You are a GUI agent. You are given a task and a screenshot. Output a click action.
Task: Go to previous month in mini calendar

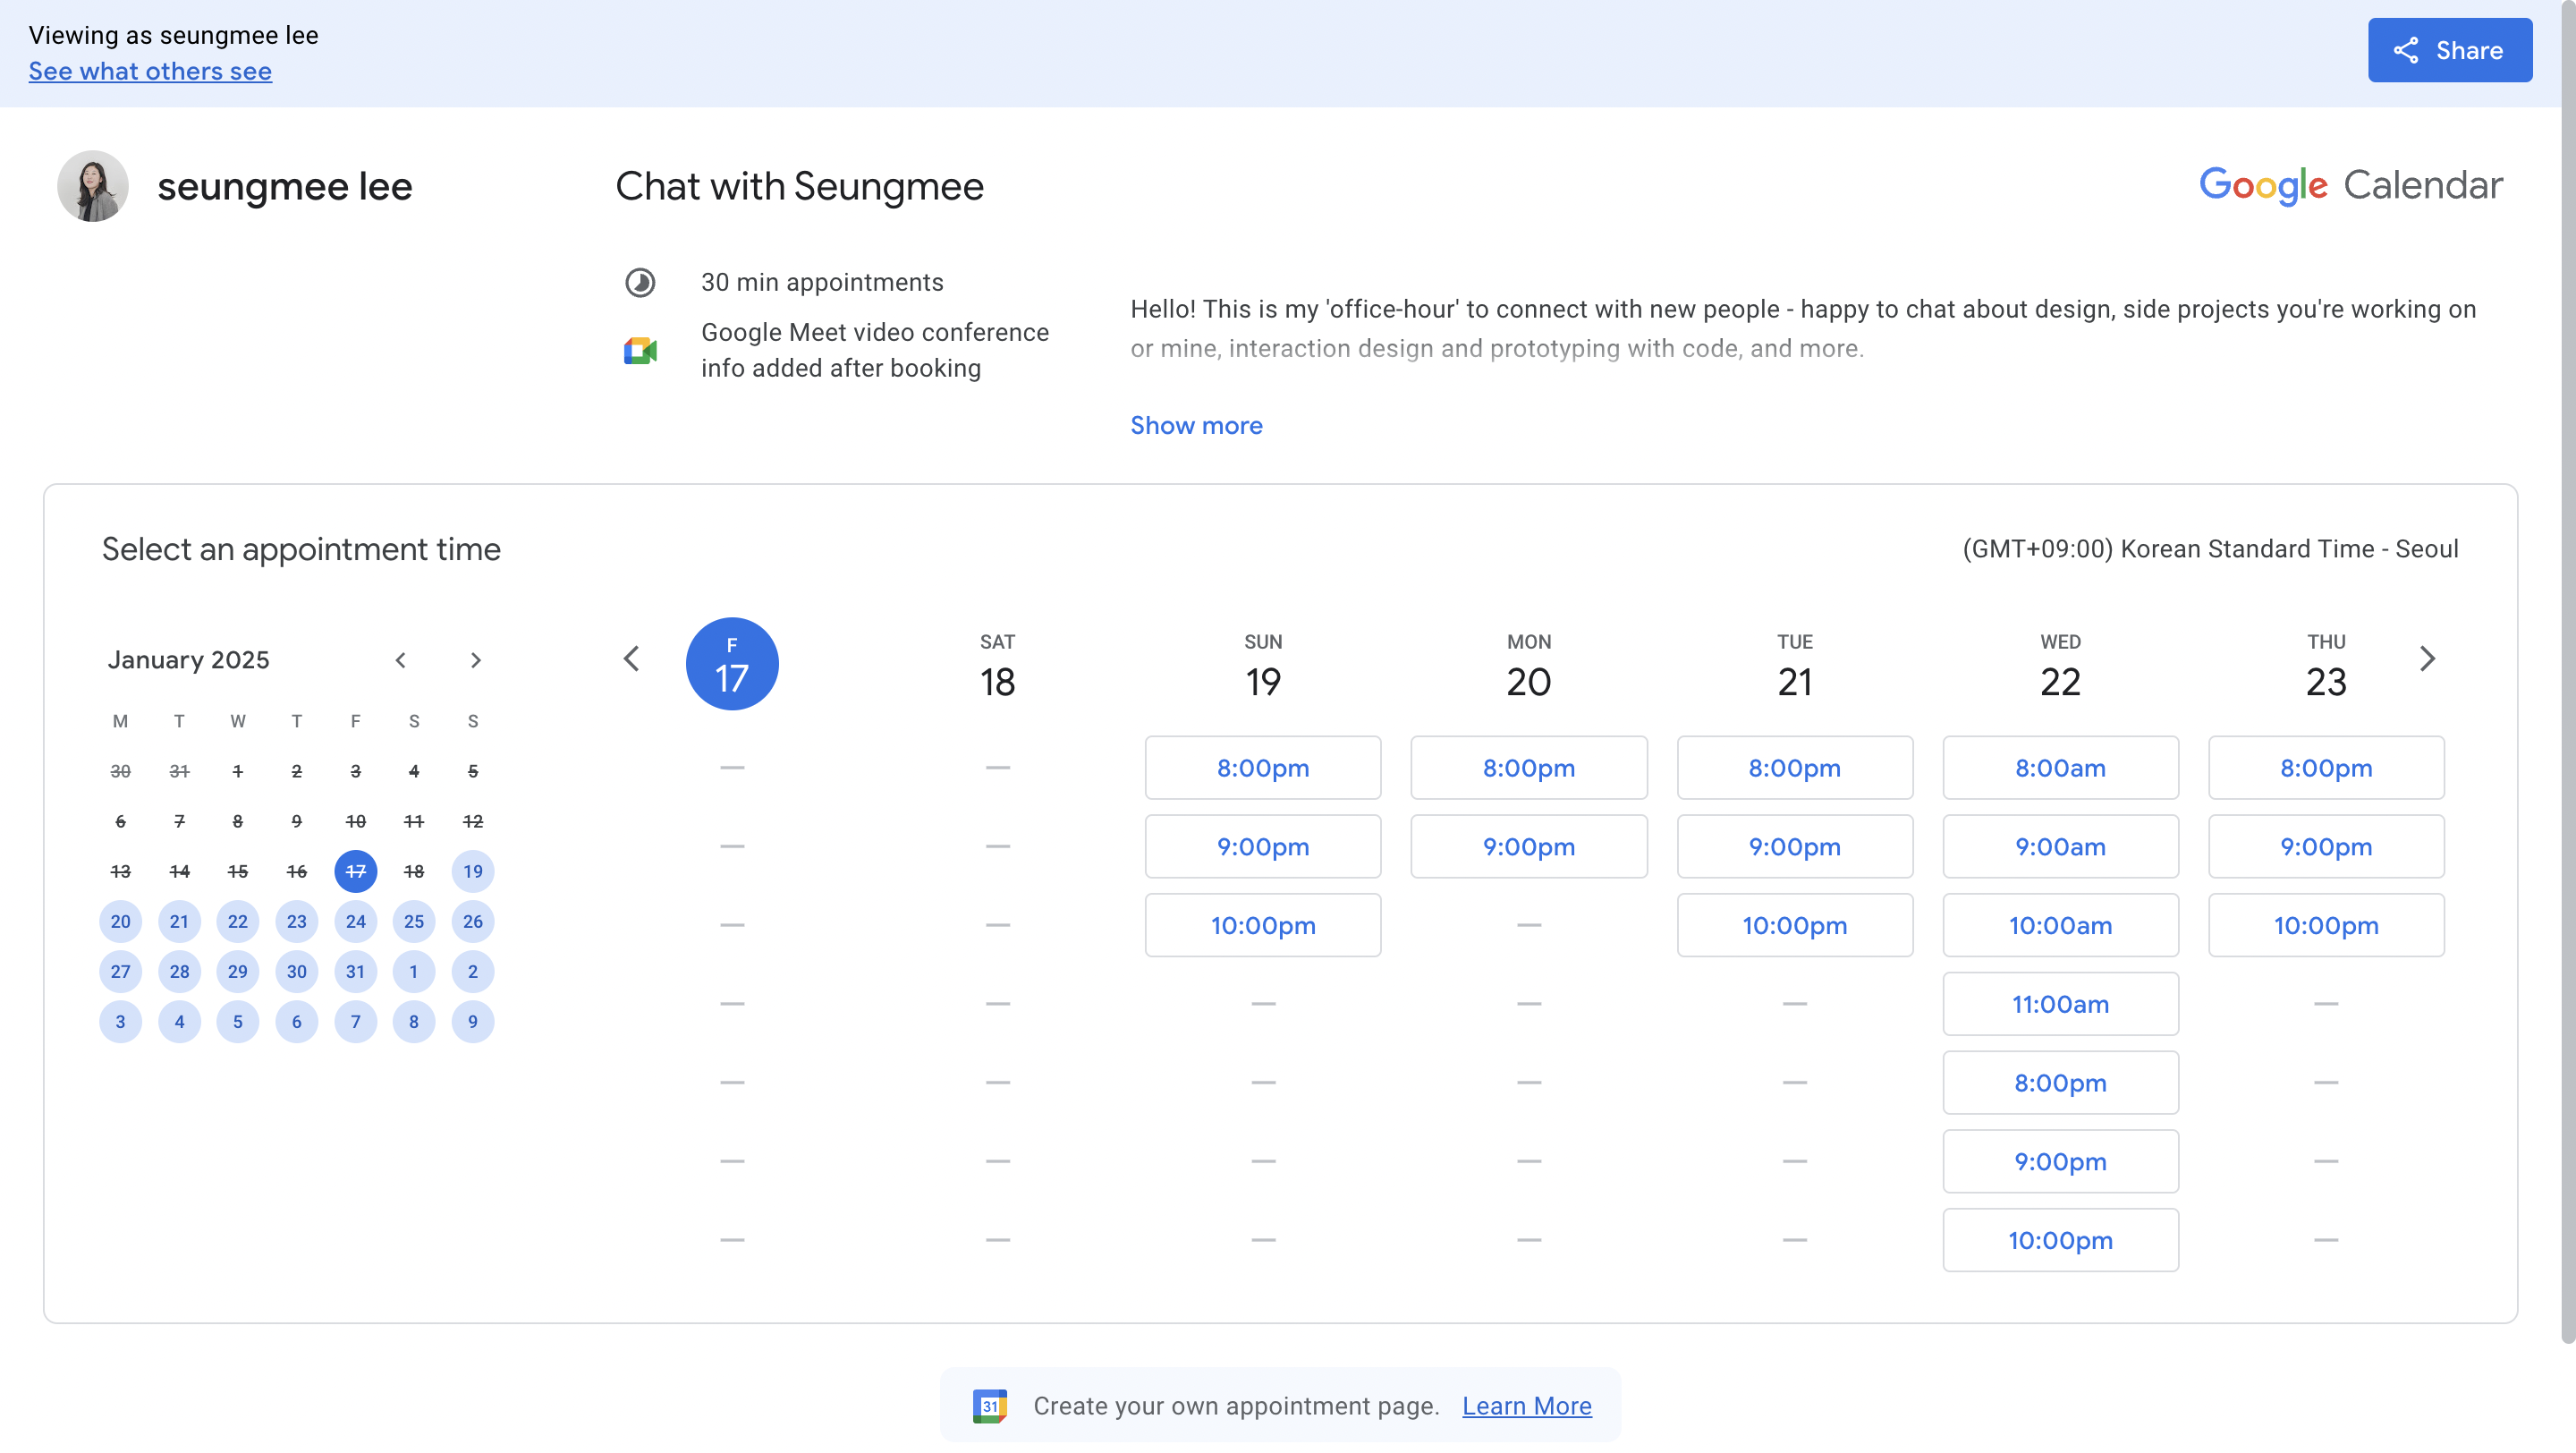pos(400,660)
